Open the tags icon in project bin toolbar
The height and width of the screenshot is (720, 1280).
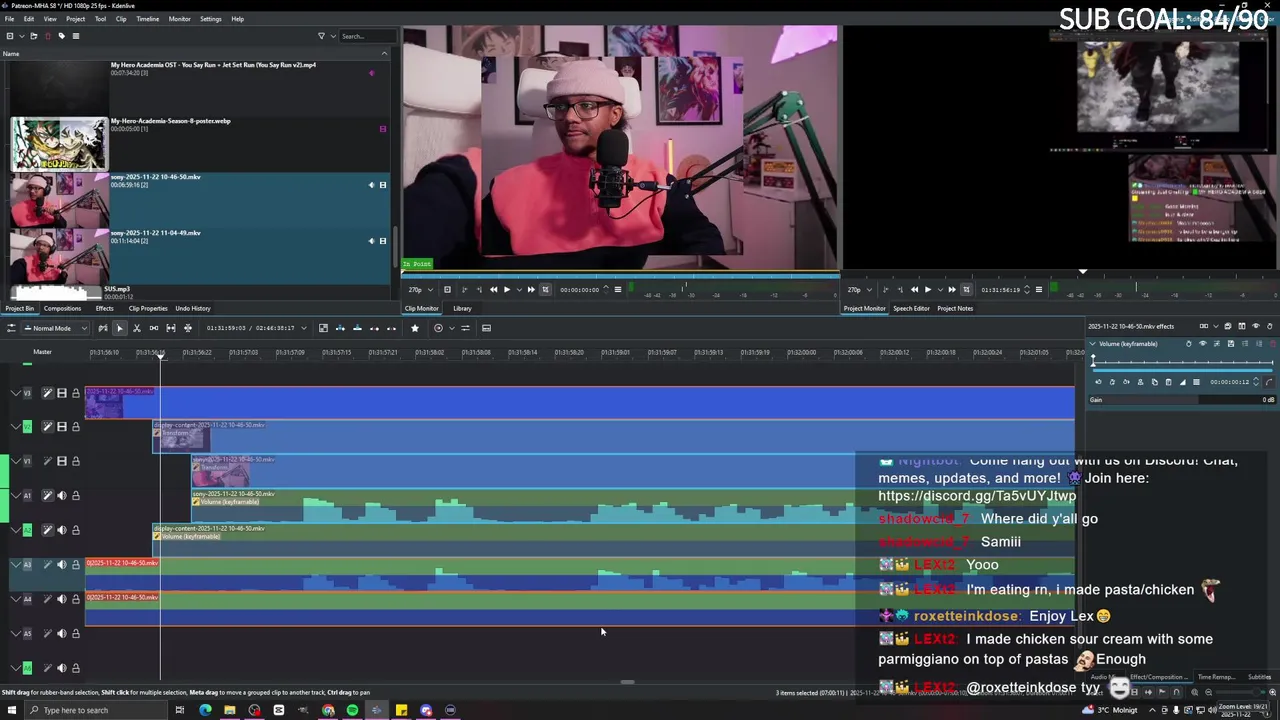(x=61, y=36)
